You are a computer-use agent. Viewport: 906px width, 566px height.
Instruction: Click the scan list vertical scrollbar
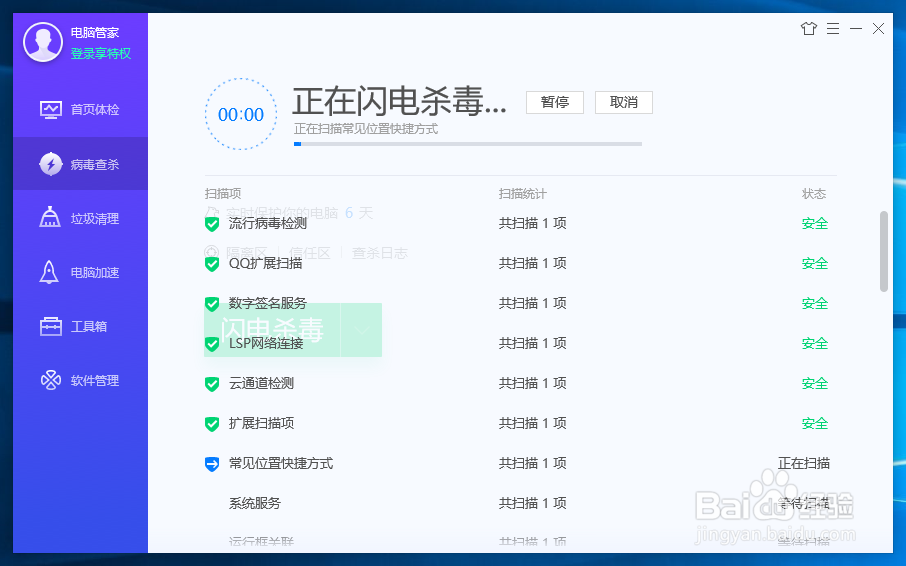(x=883, y=251)
